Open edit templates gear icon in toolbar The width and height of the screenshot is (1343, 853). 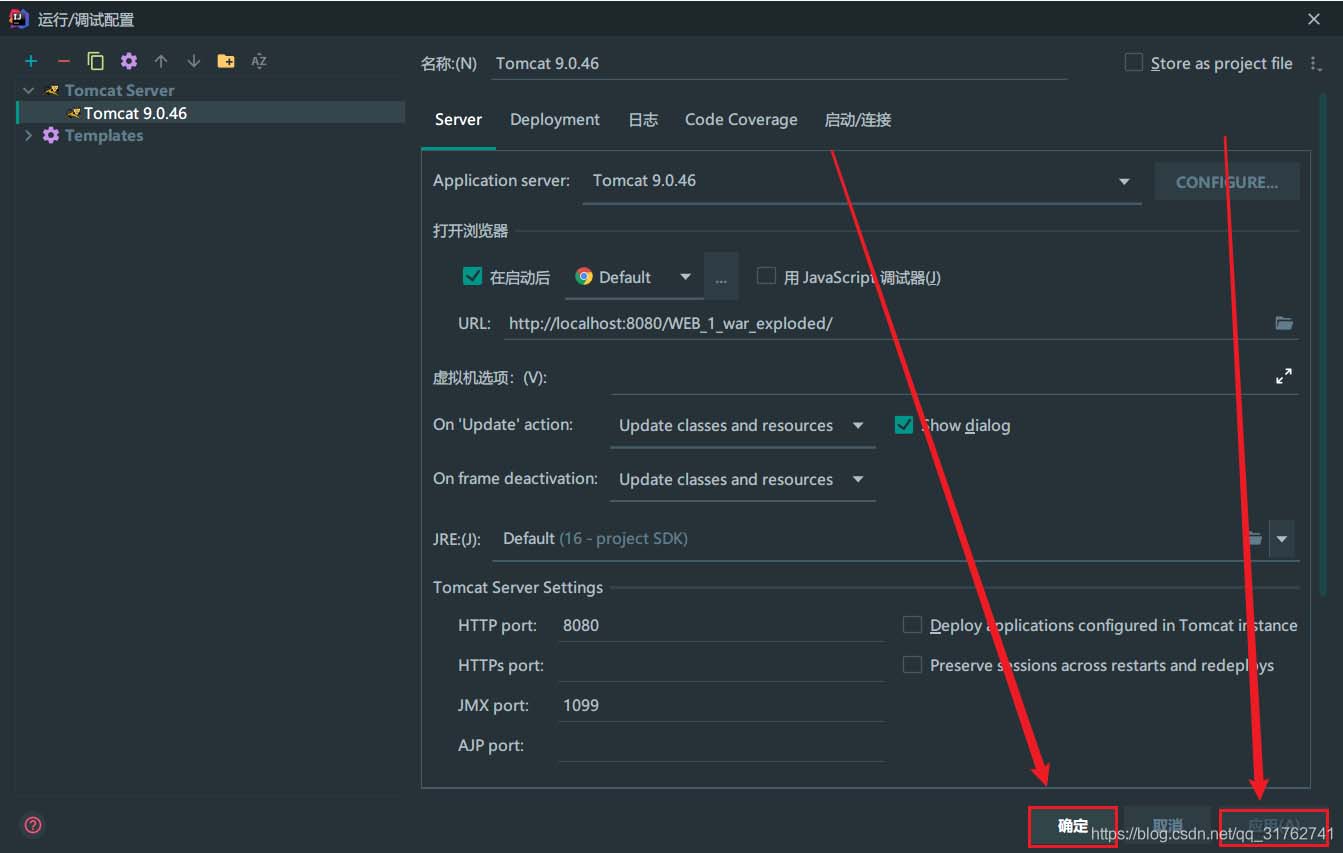pyautogui.click(x=129, y=61)
